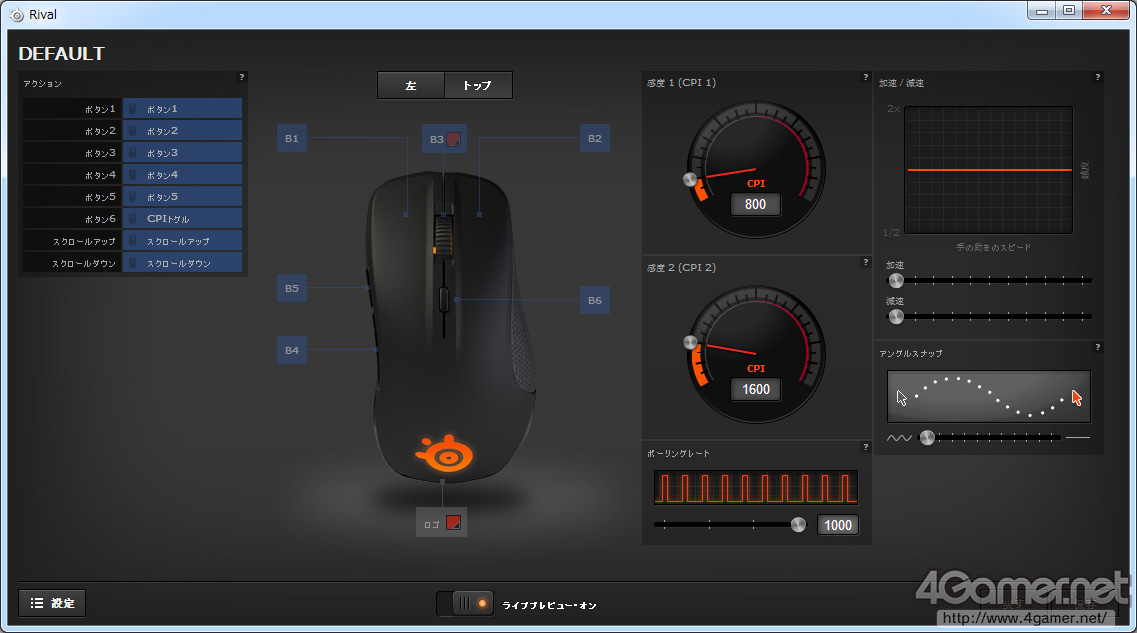Open action dropdown for ボタン1
This screenshot has width=1137, height=633.
point(182,109)
